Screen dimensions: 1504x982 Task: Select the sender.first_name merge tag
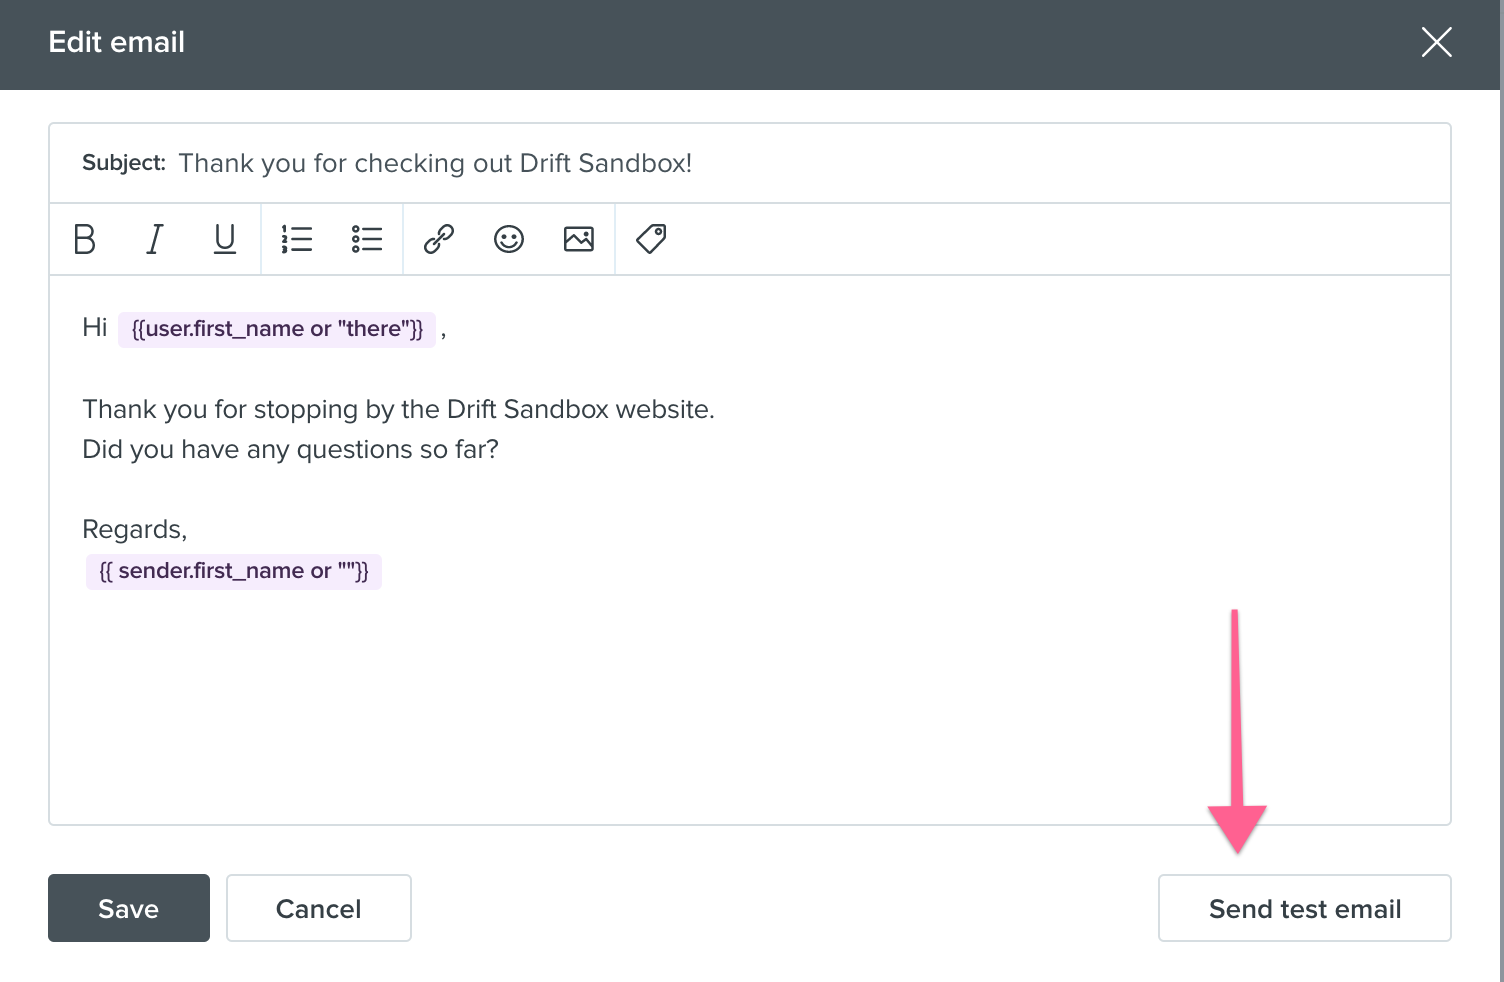(x=234, y=571)
